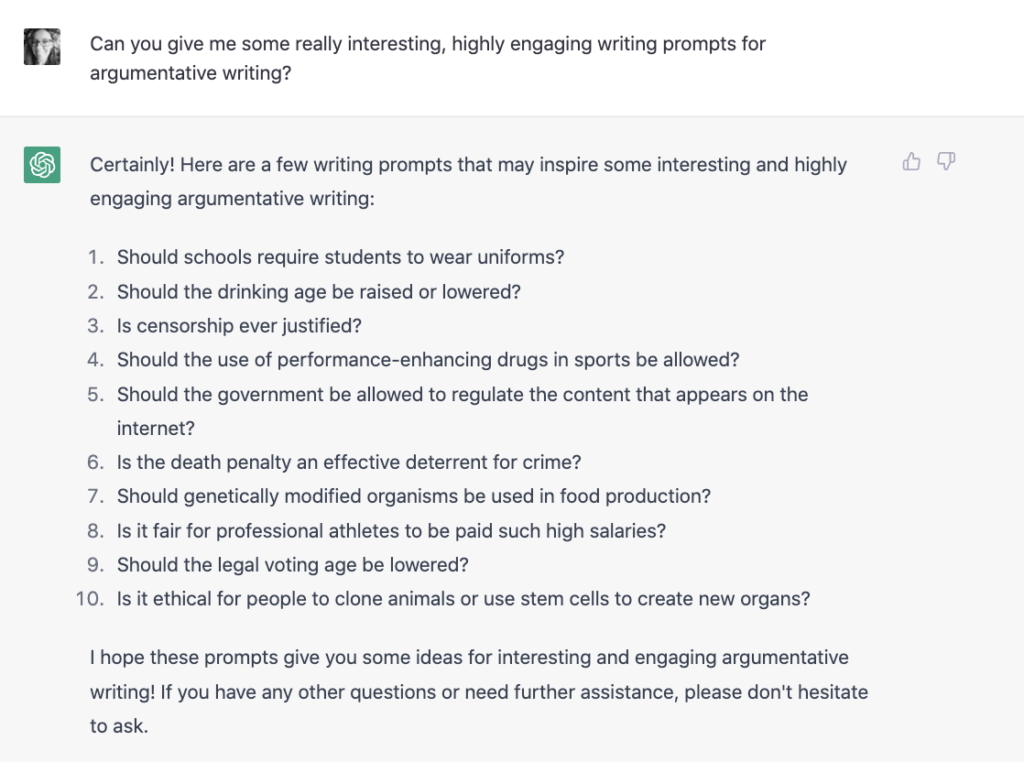This screenshot has width=1024, height=762.
Task: Select the school uniforms prompt
Action: coord(340,257)
